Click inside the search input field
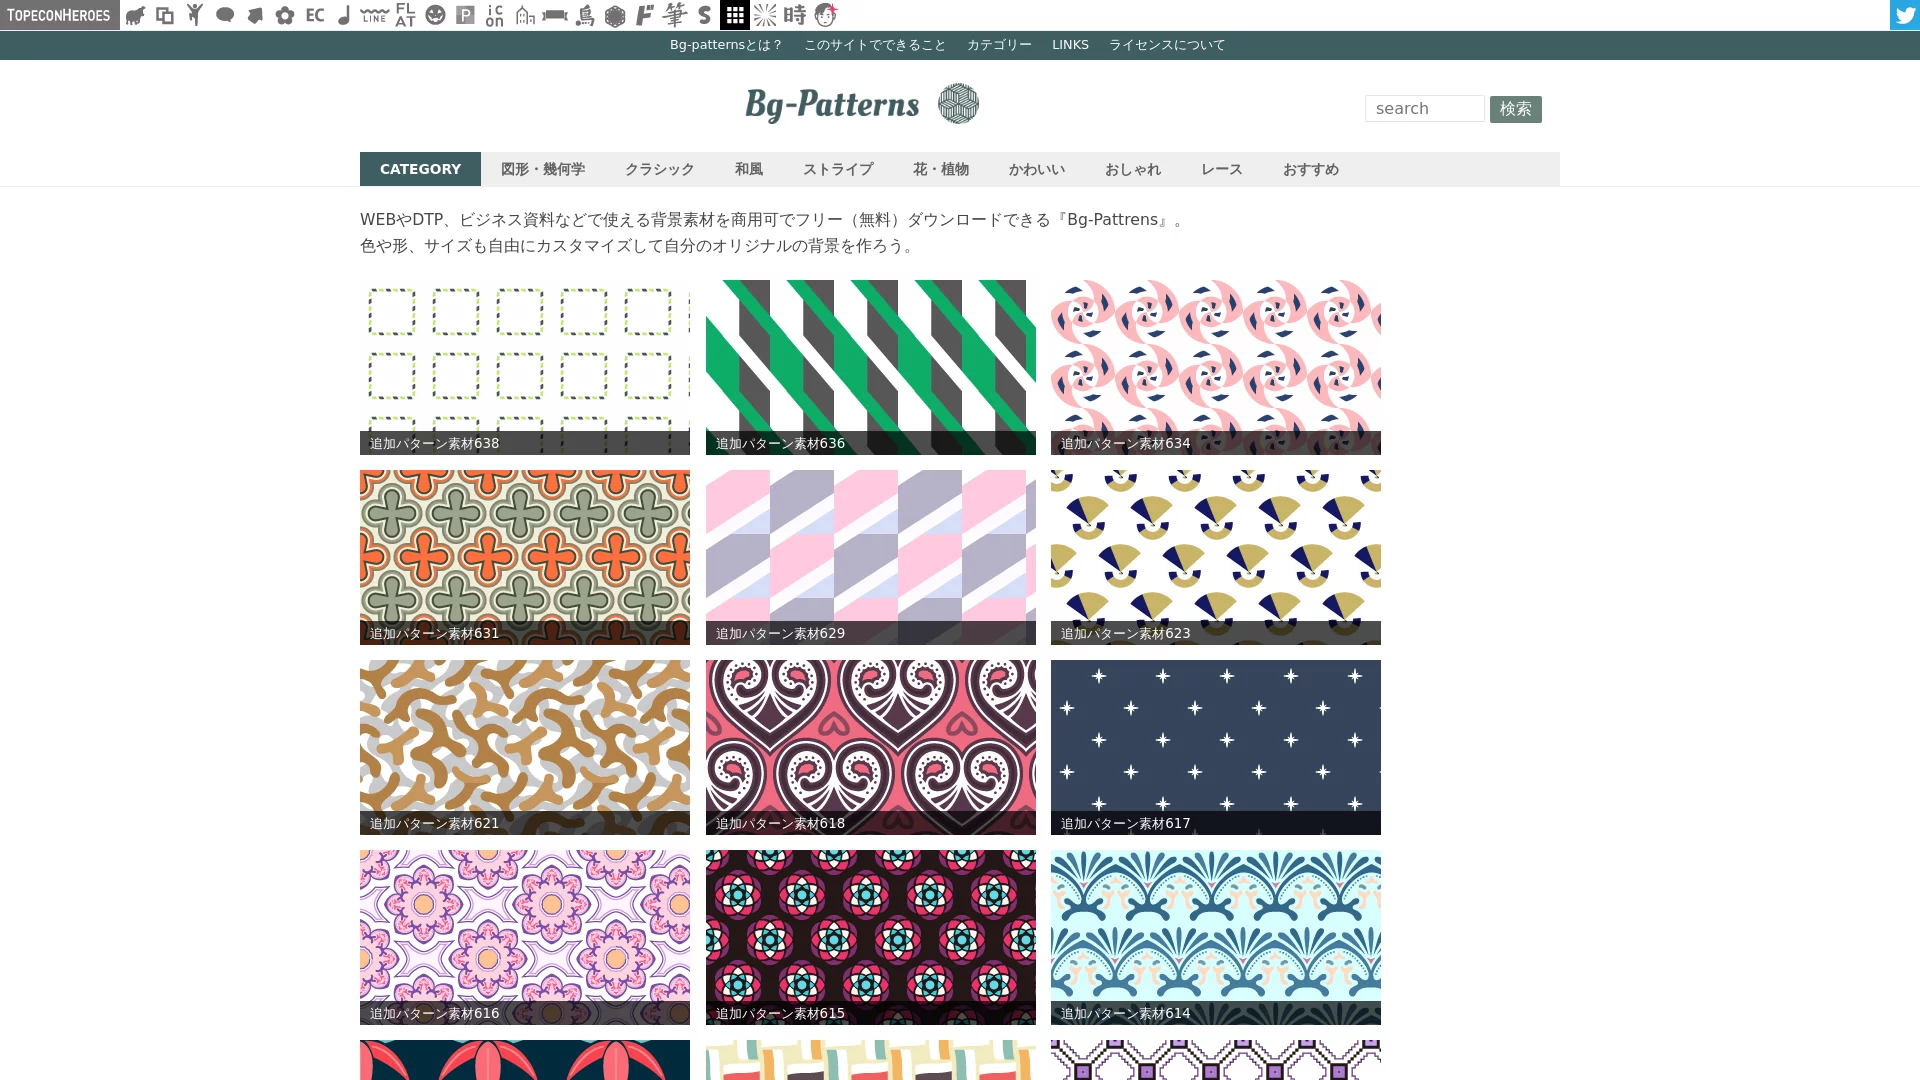Viewport: 1920px width, 1080px height. tap(1424, 108)
